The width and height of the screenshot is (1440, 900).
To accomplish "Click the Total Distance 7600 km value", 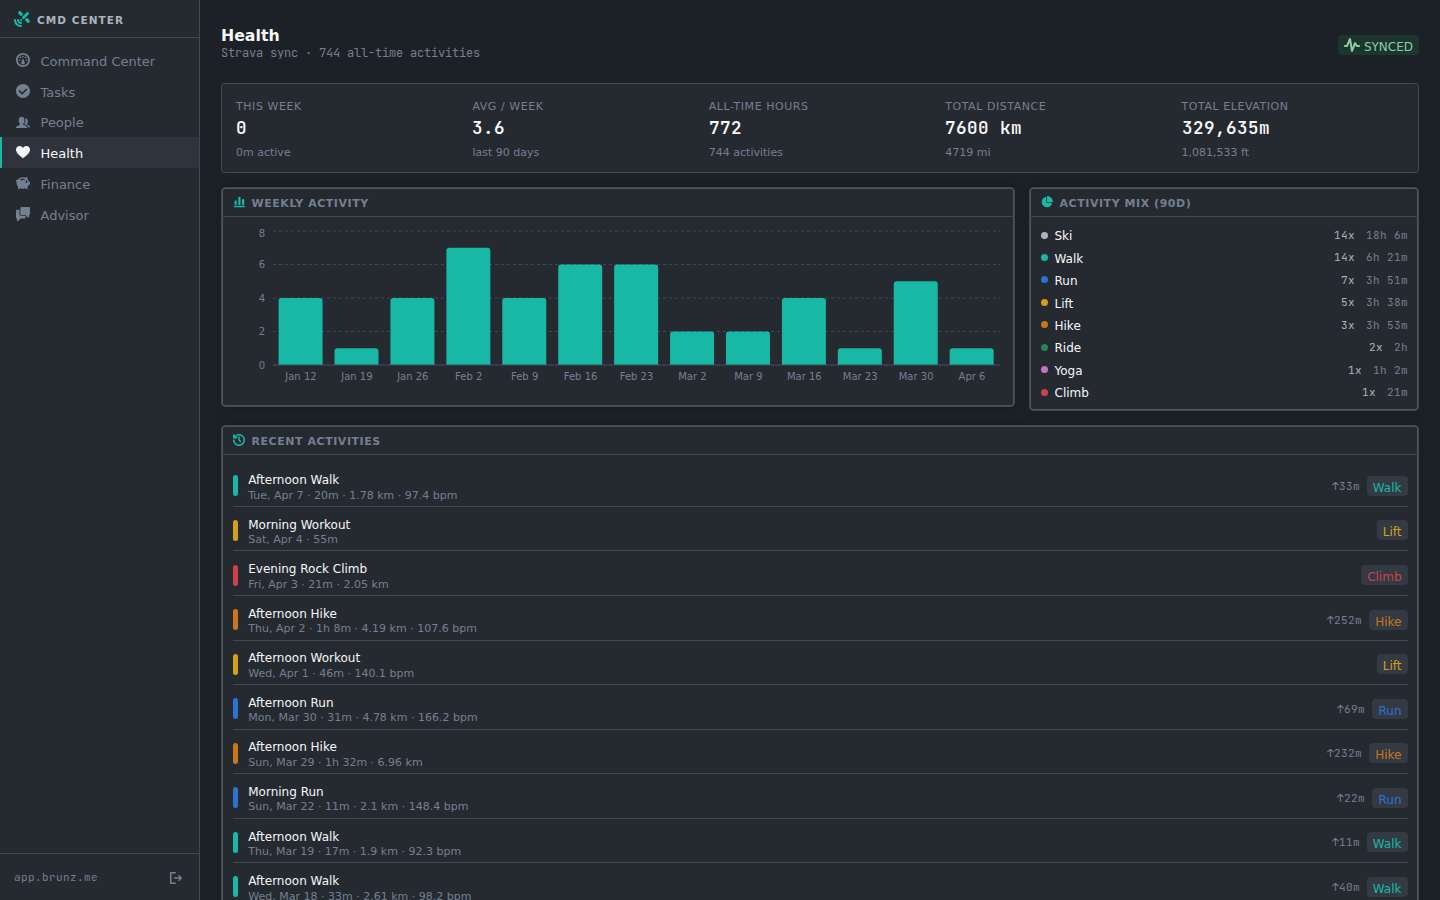I will [x=983, y=128].
